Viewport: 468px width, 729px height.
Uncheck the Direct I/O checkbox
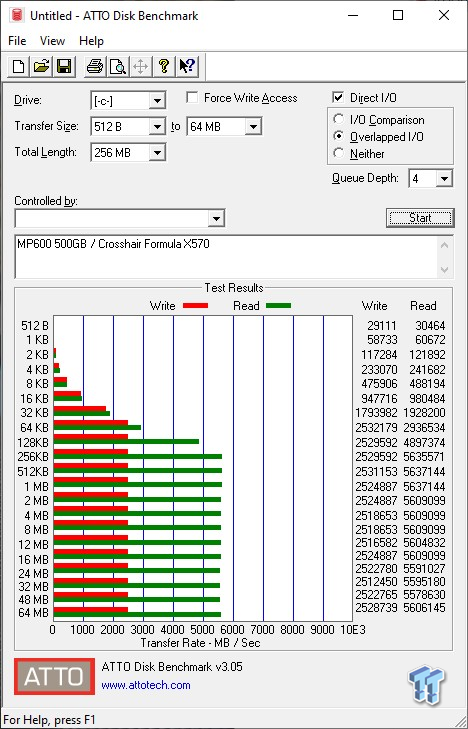click(338, 98)
